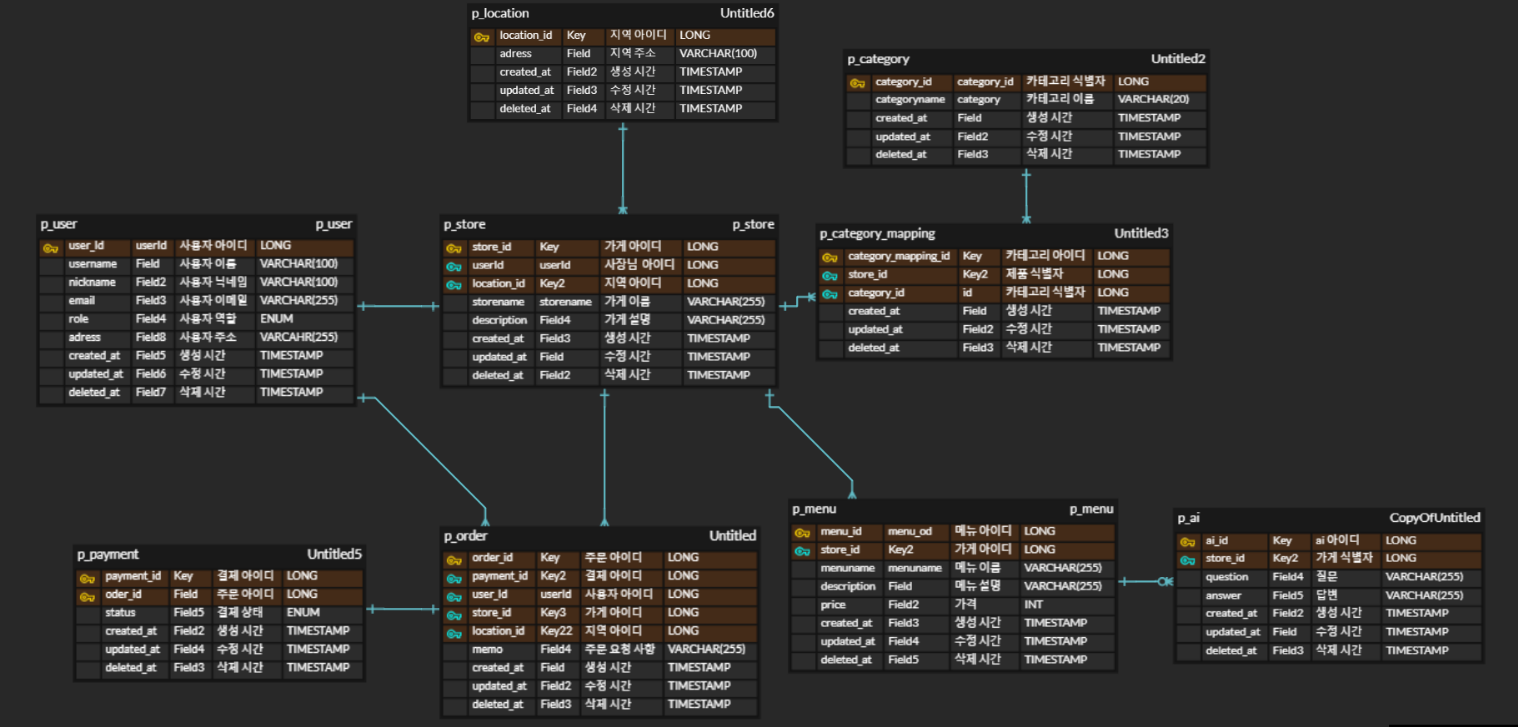Click the Key22 cell in p_order

click(556, 632)
